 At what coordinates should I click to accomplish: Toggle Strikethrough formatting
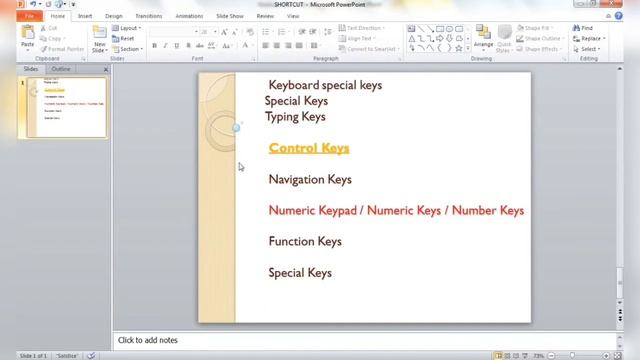[x=200, y=46]
